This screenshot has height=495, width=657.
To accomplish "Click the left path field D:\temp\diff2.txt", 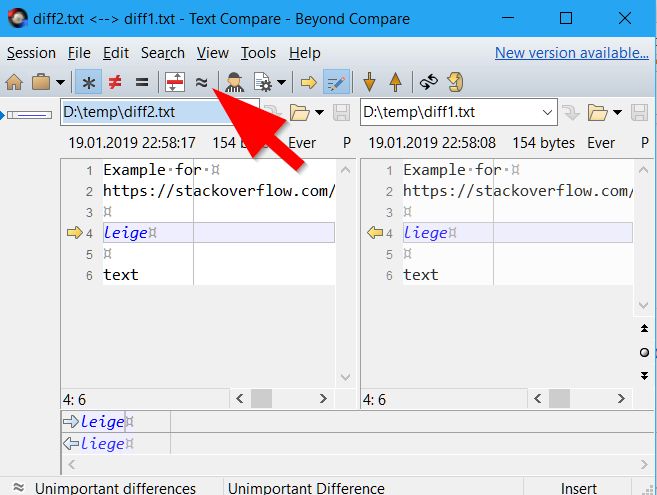I will pyautogui.click(x=160, y=112).
